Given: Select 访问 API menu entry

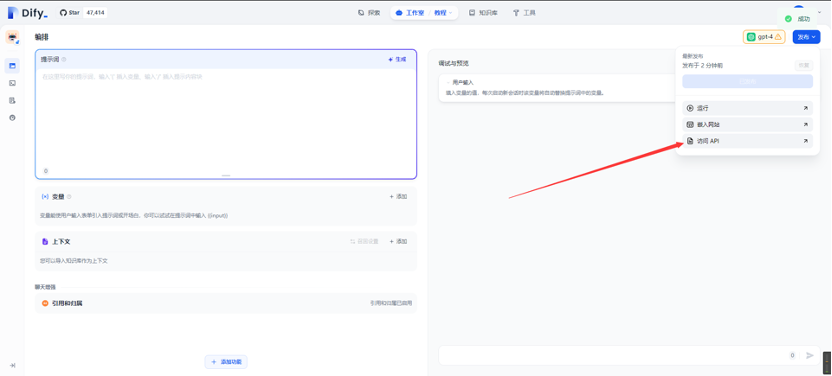Looking at the screenshot, I should pos(747,141).
